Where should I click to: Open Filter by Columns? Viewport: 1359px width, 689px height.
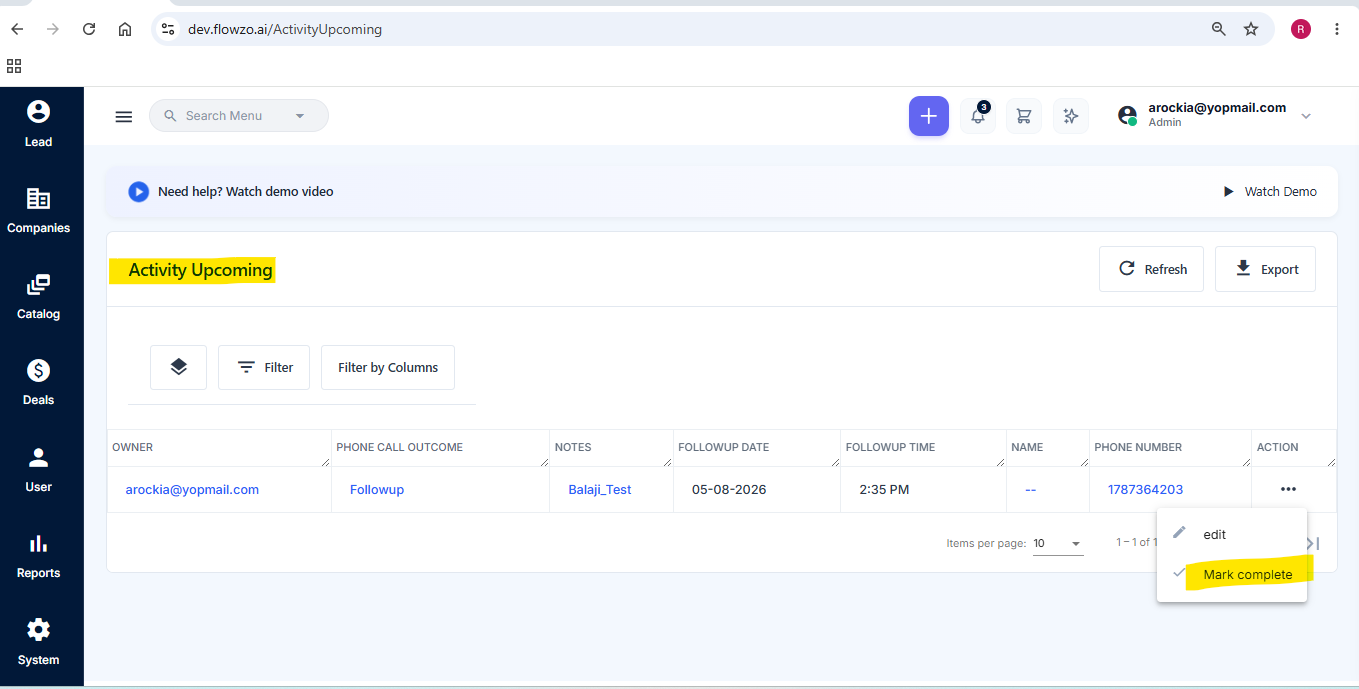pyautogui.click(x=388, y=367)
